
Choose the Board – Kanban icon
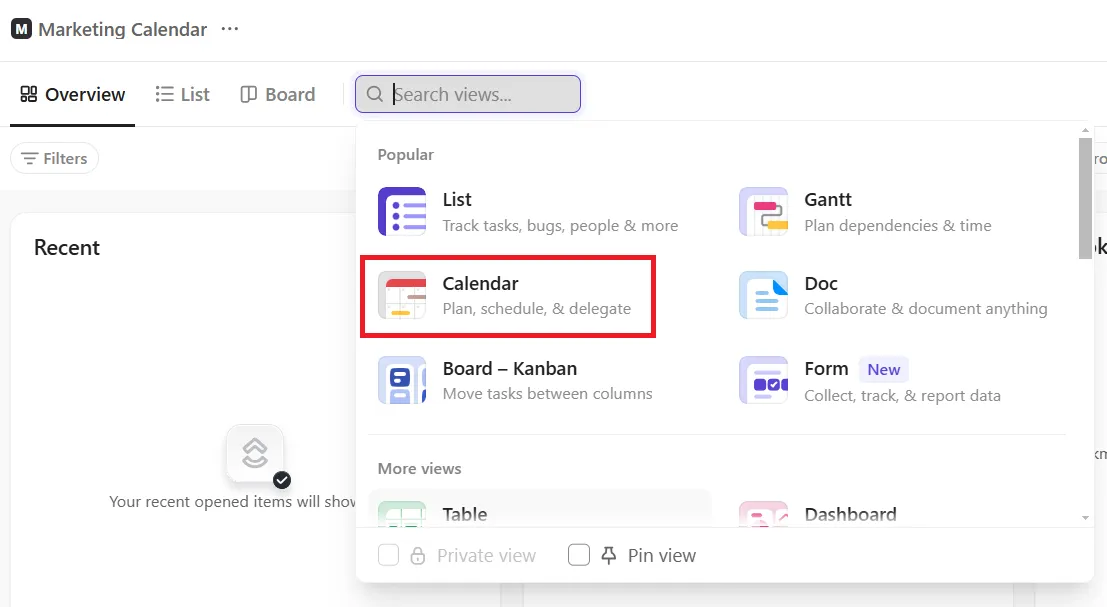402,380
